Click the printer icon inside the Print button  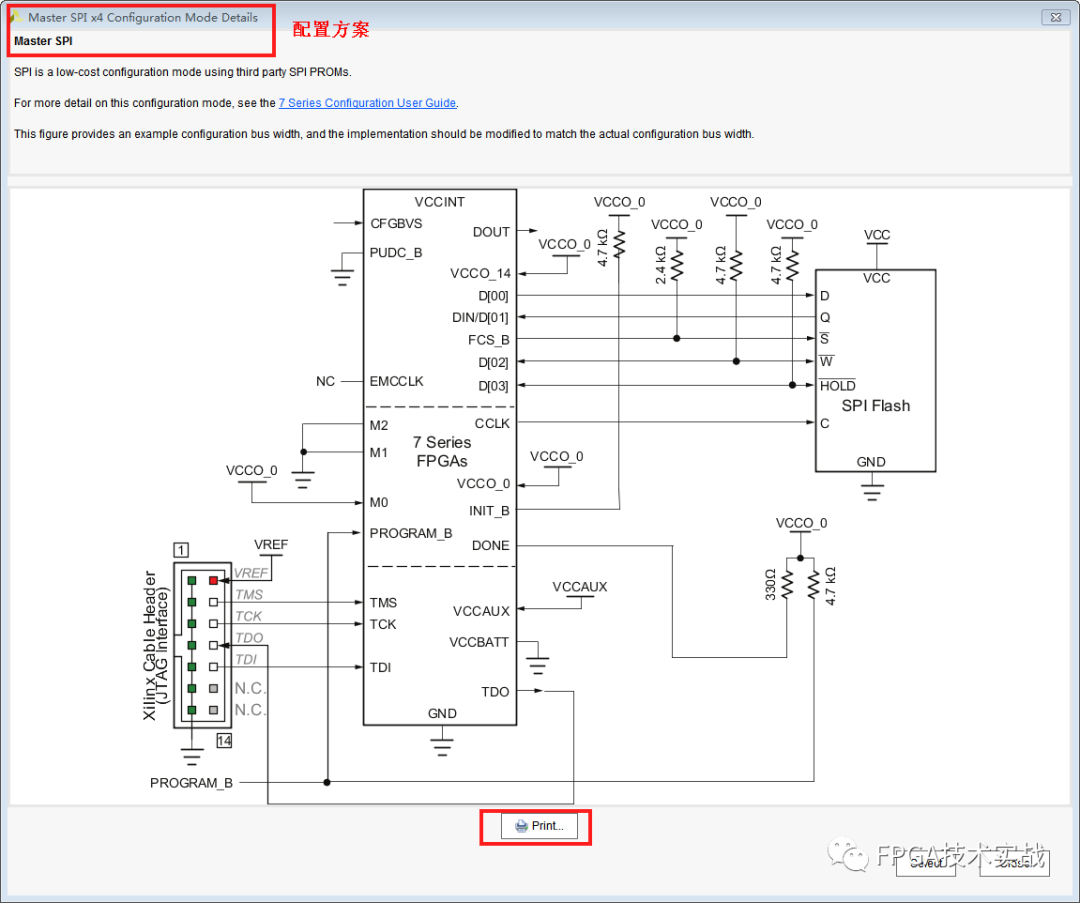pos(521,825)
